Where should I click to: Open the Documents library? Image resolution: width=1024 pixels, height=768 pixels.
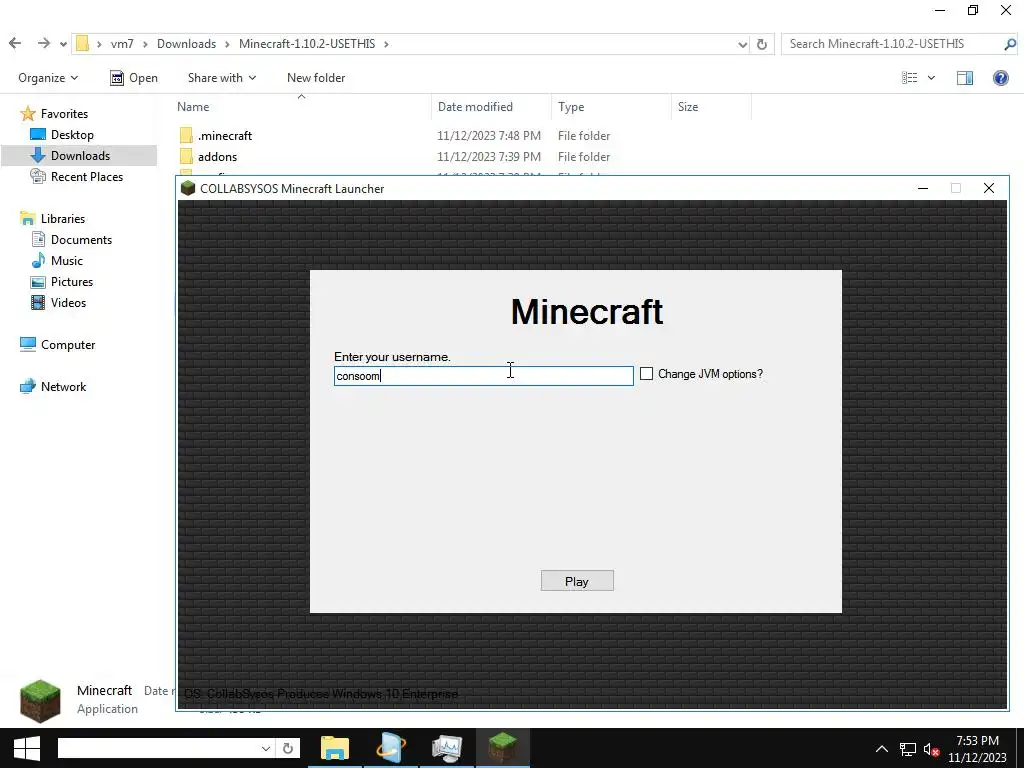point(81,240)
